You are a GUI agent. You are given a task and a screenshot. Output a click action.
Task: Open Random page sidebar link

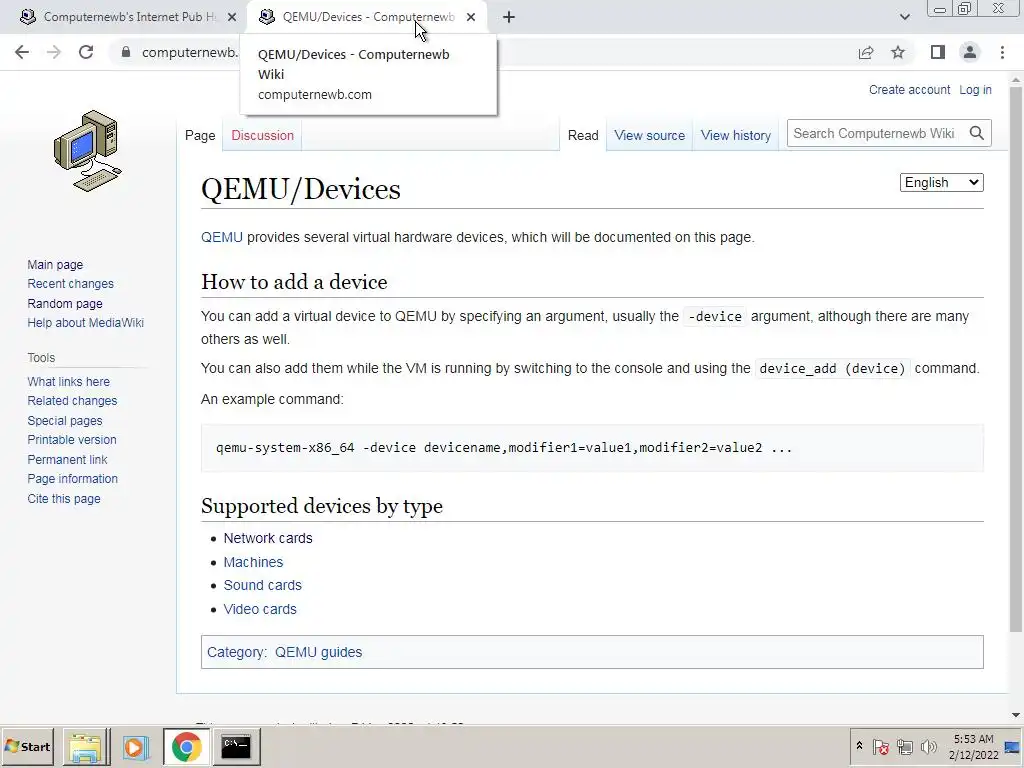(x=65, y=303)
